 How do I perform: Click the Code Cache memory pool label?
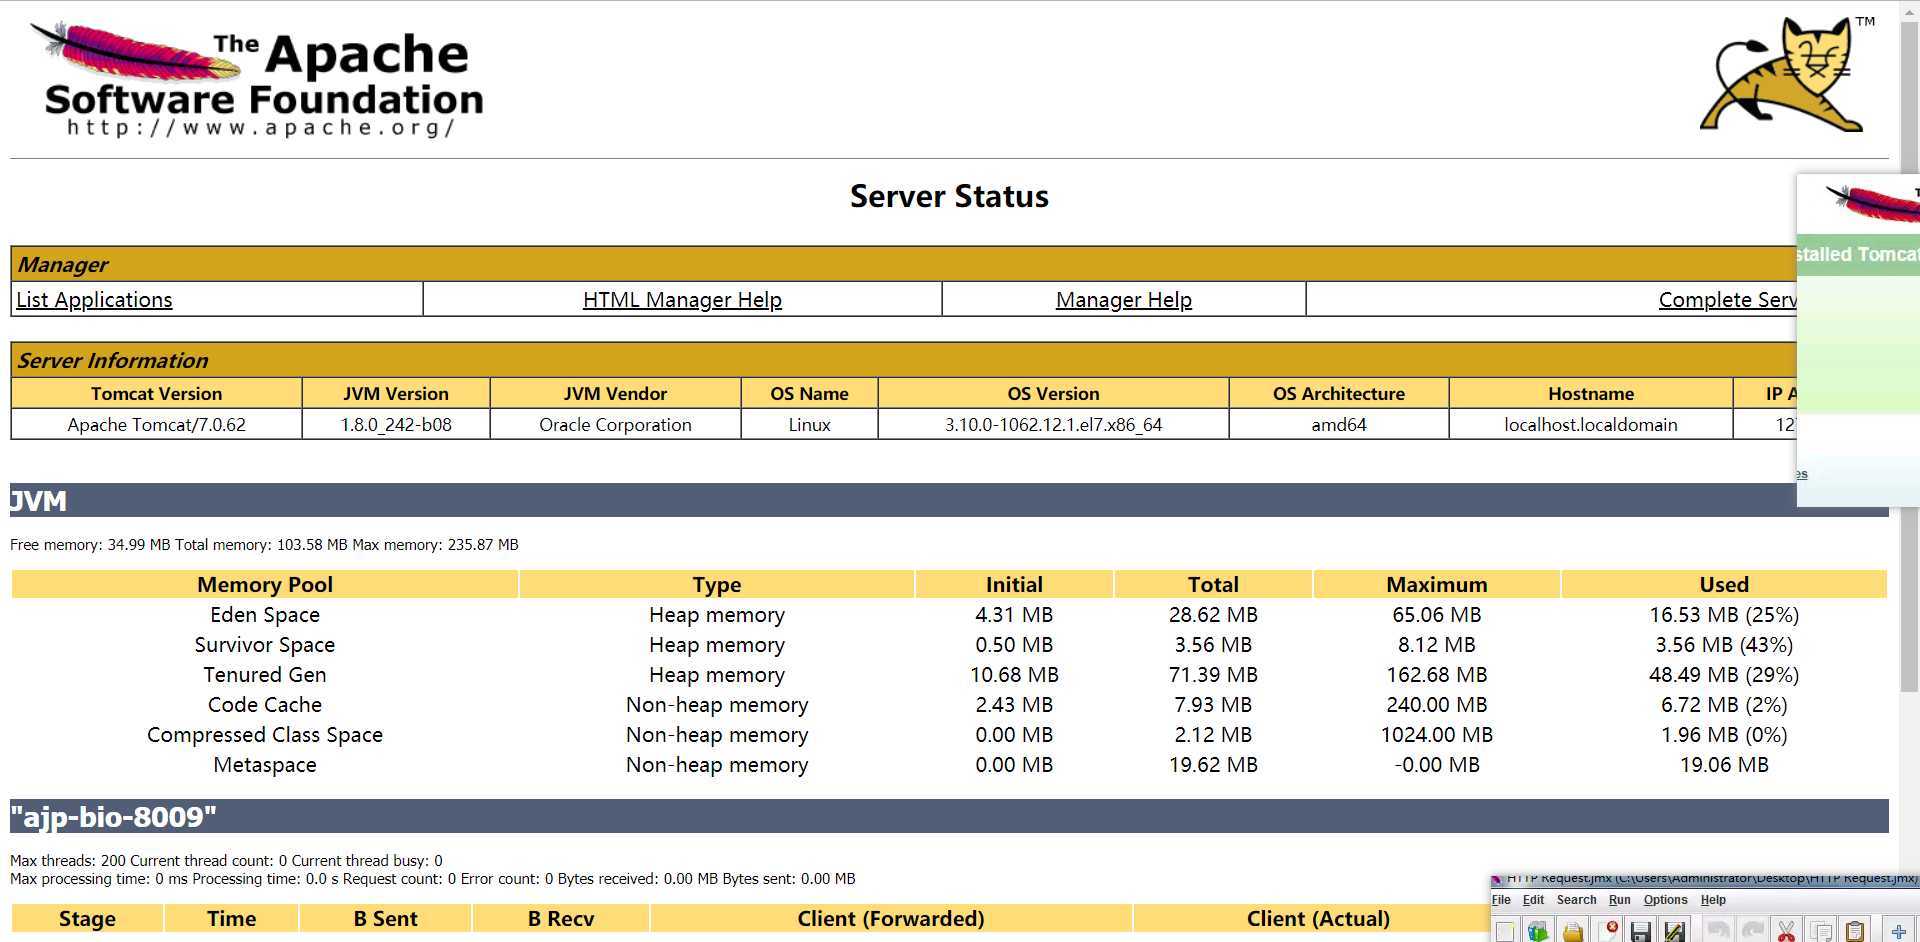click(265, 705)
